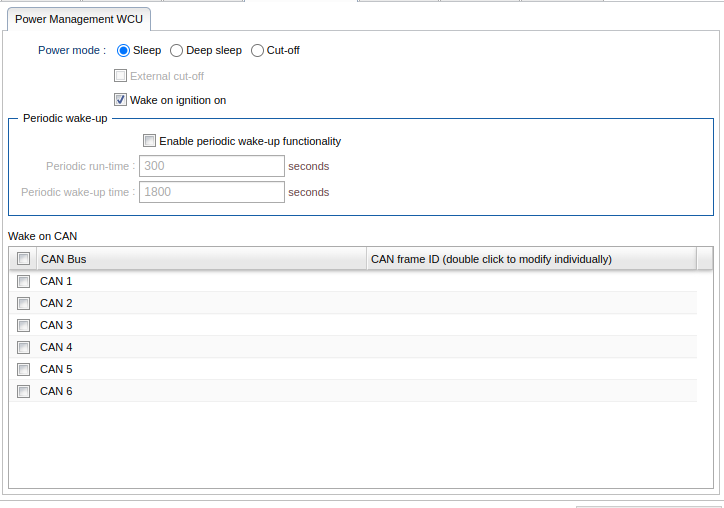Check the CAN 3 checkbox
The image size is (724, 508).
tap(24, 326)
